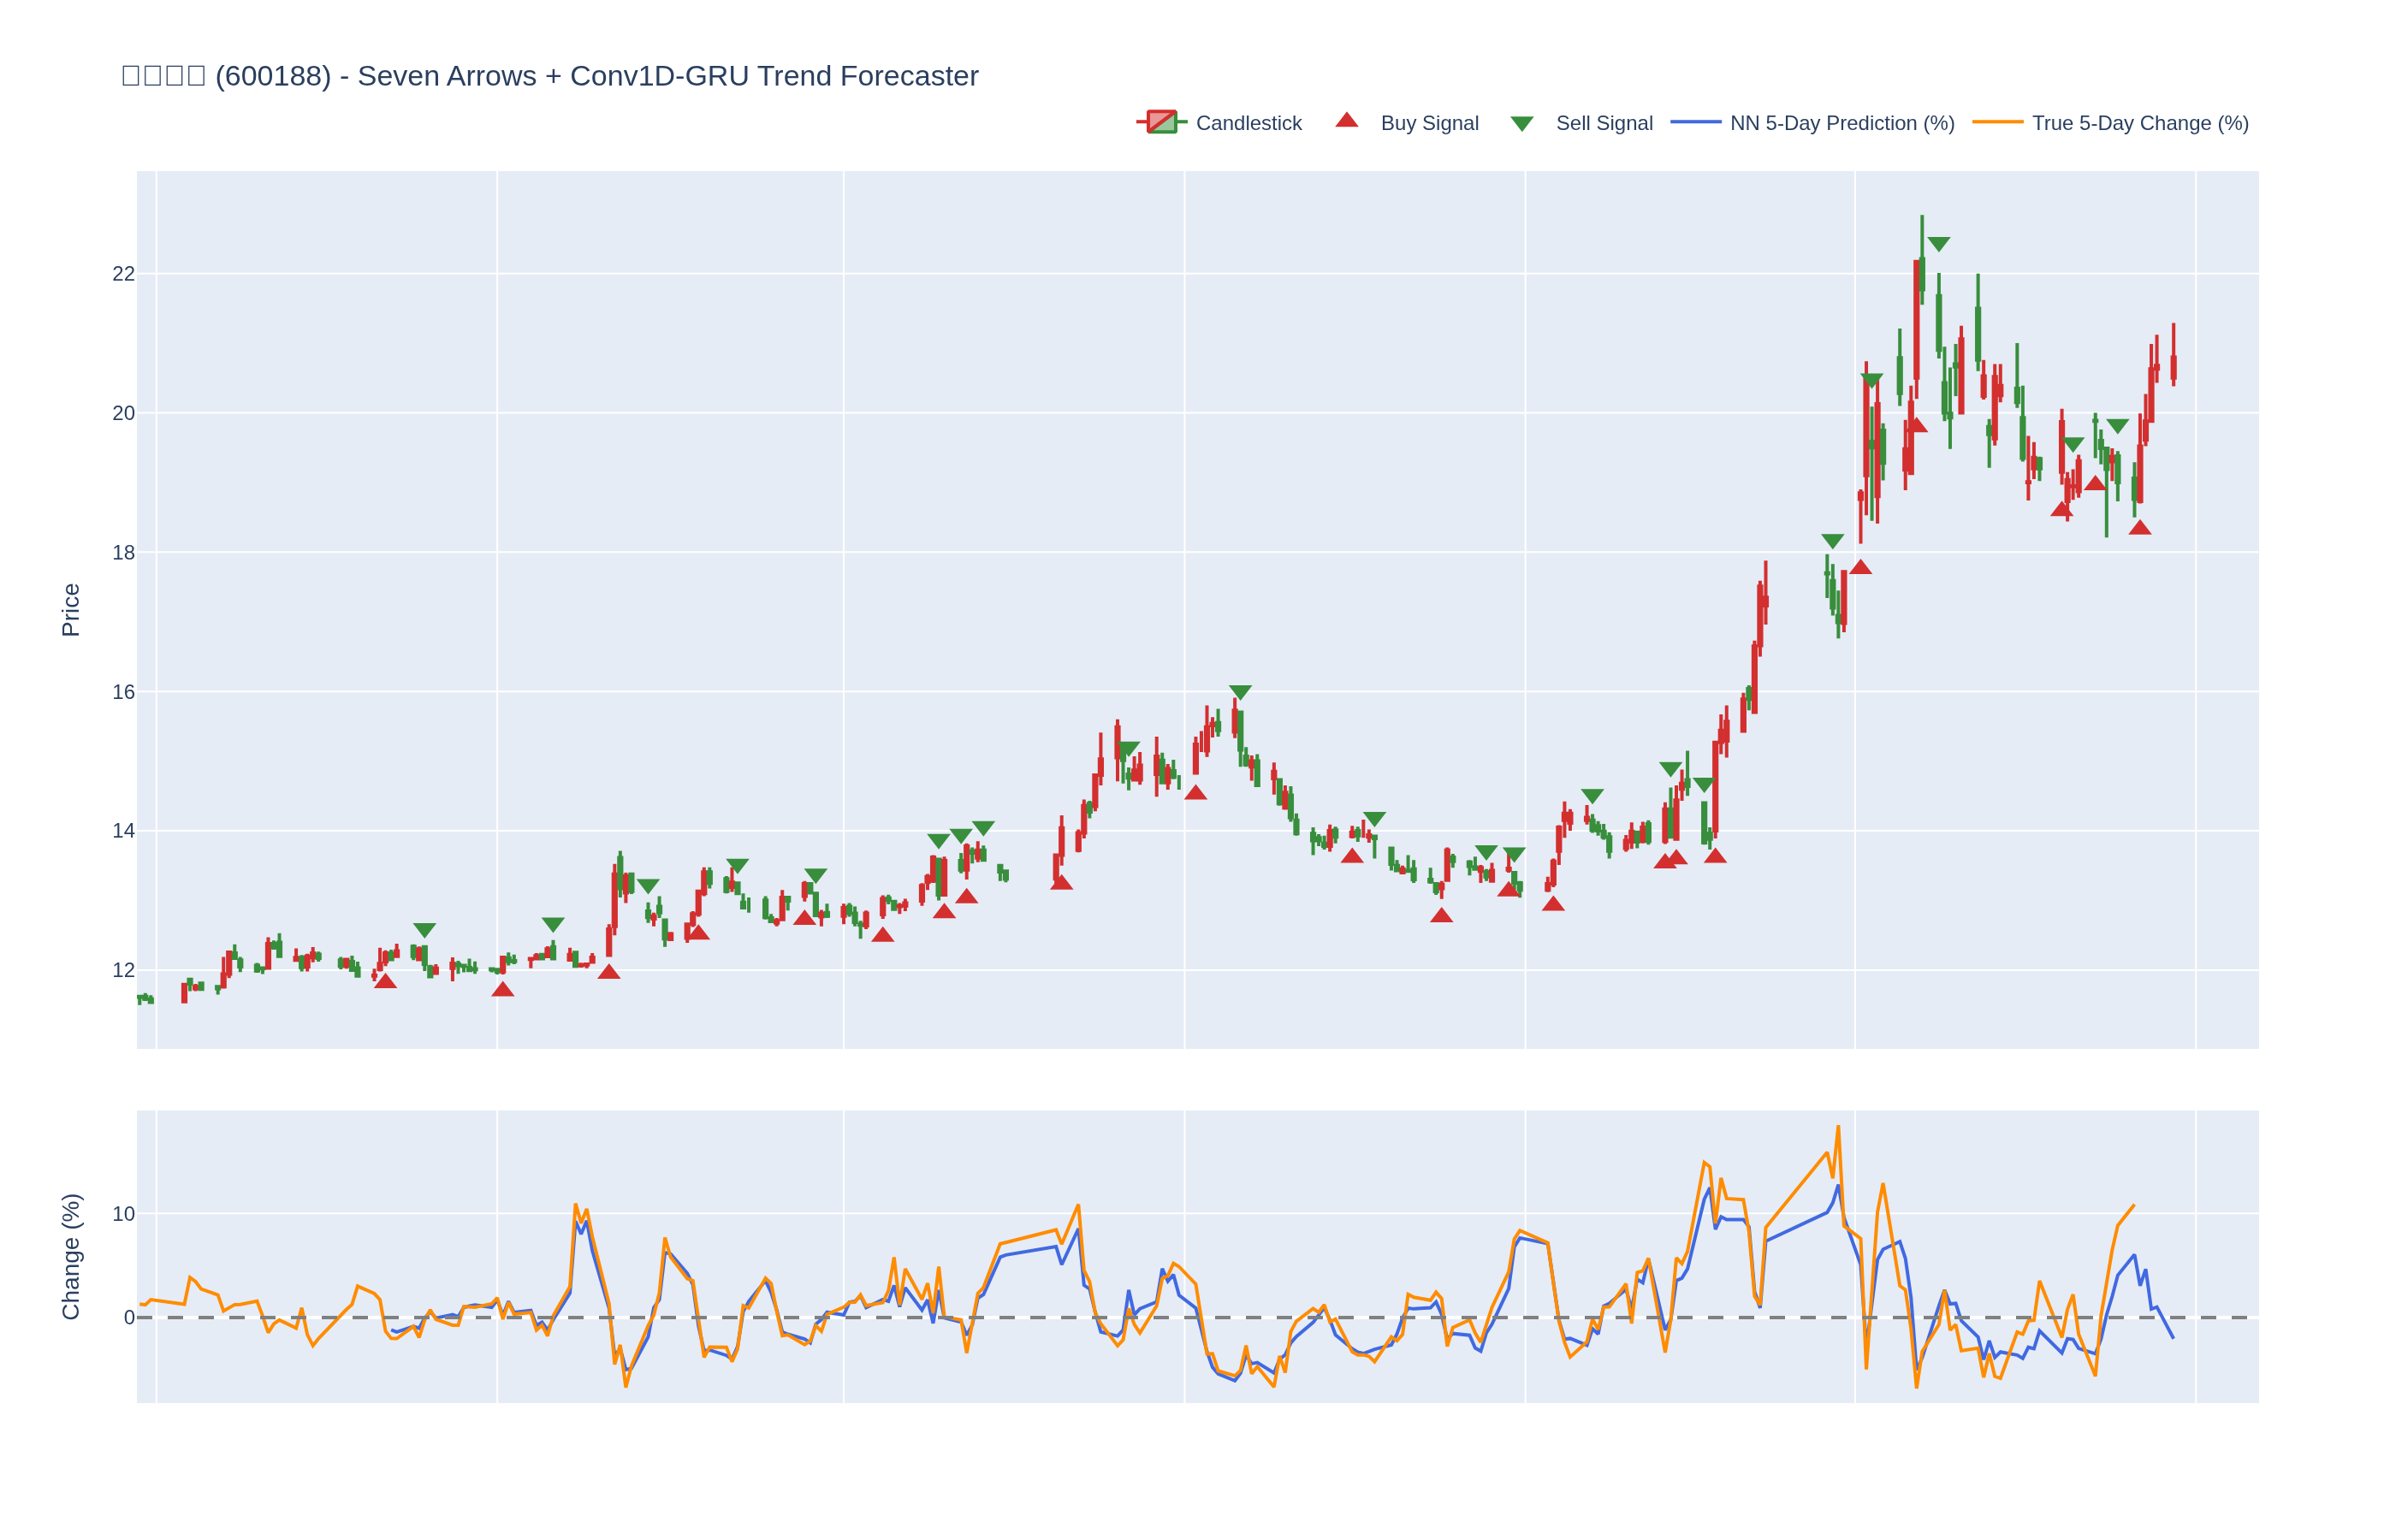The image size is (2396, 1540).
Task: Click the 22 tick label on price axis
Action: (x=123, y=274)
